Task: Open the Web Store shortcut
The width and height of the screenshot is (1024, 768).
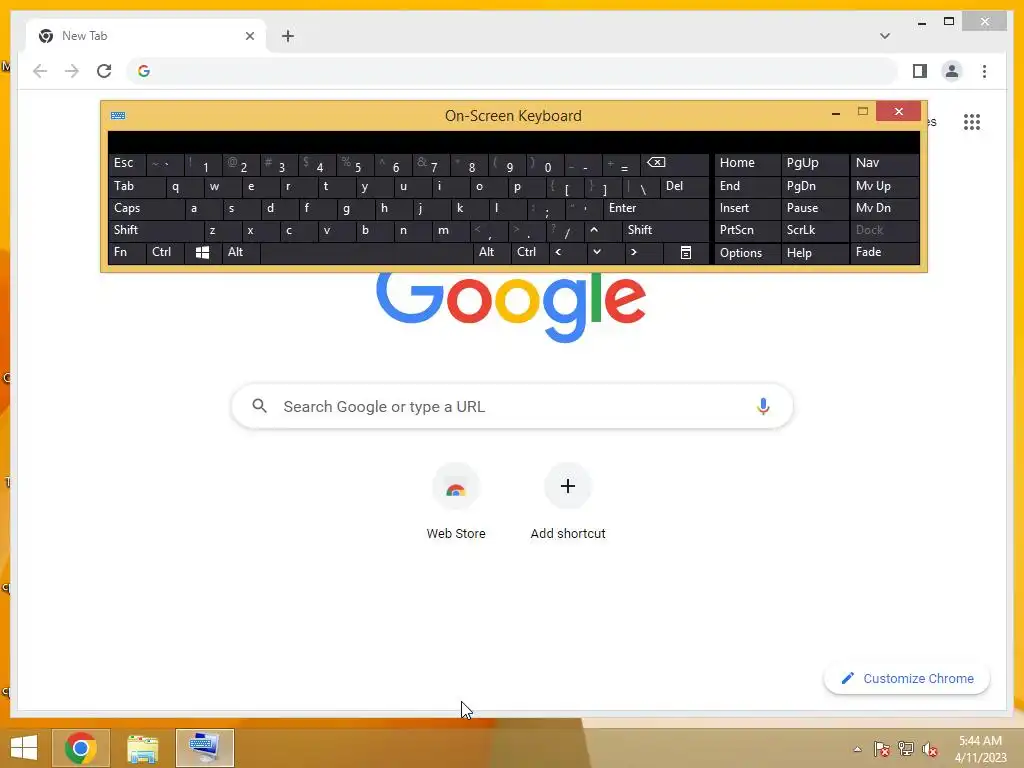Action: (x=456, y=502)
